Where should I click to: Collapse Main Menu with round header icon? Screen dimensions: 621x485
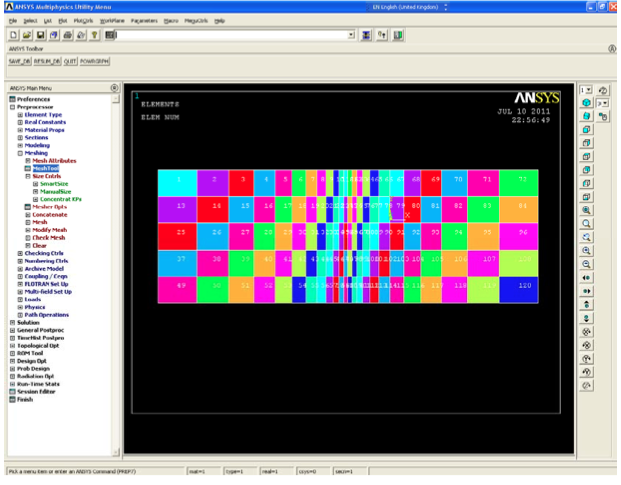(114, 88)
